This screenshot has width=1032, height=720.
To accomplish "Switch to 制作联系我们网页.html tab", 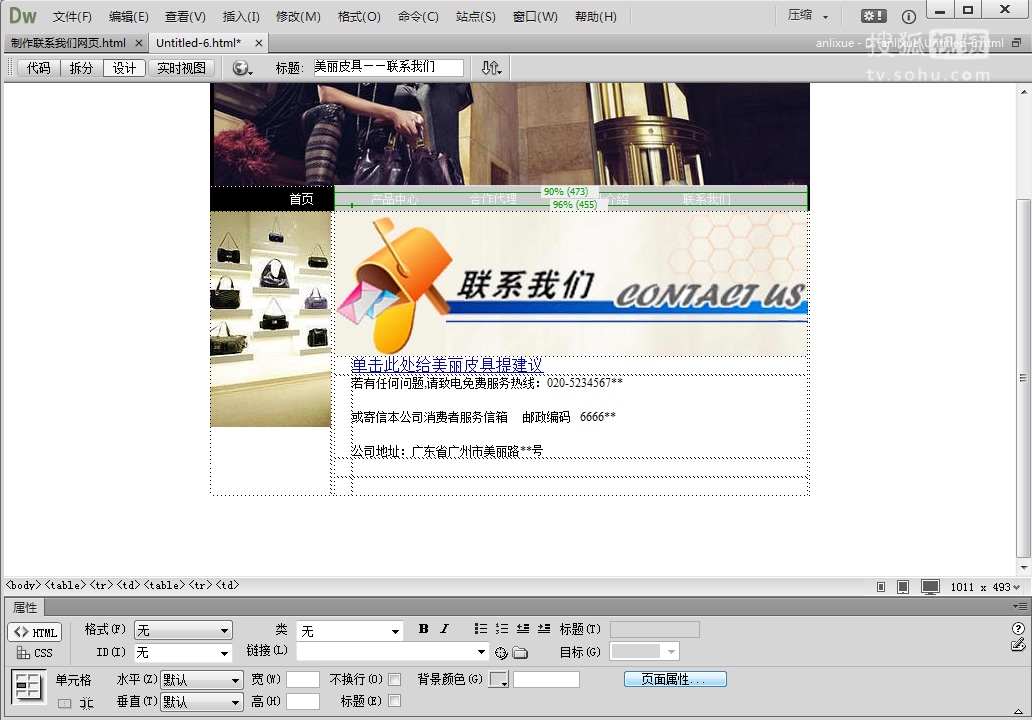I will click(68, 43).
